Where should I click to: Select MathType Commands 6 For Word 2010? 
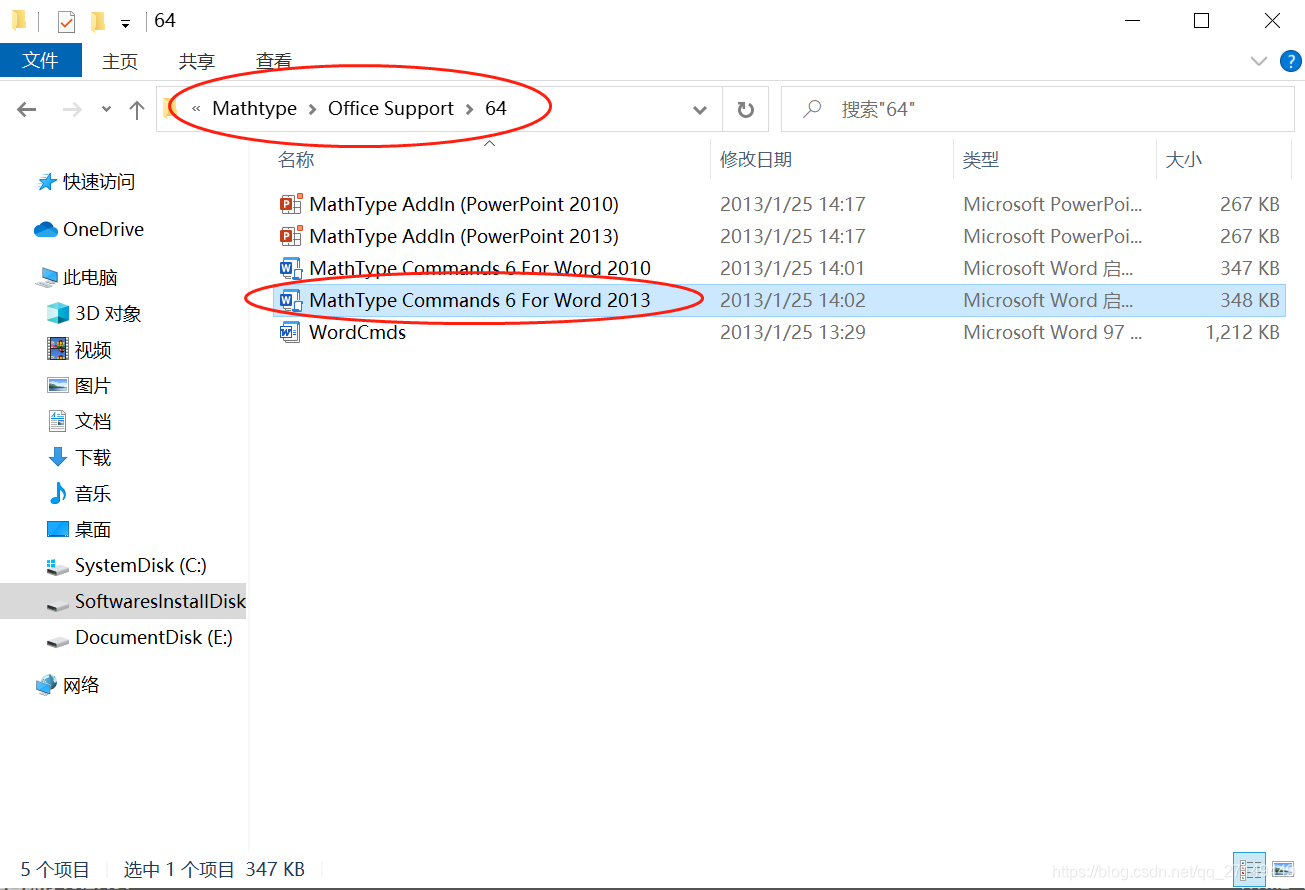[x=480, y=268]
